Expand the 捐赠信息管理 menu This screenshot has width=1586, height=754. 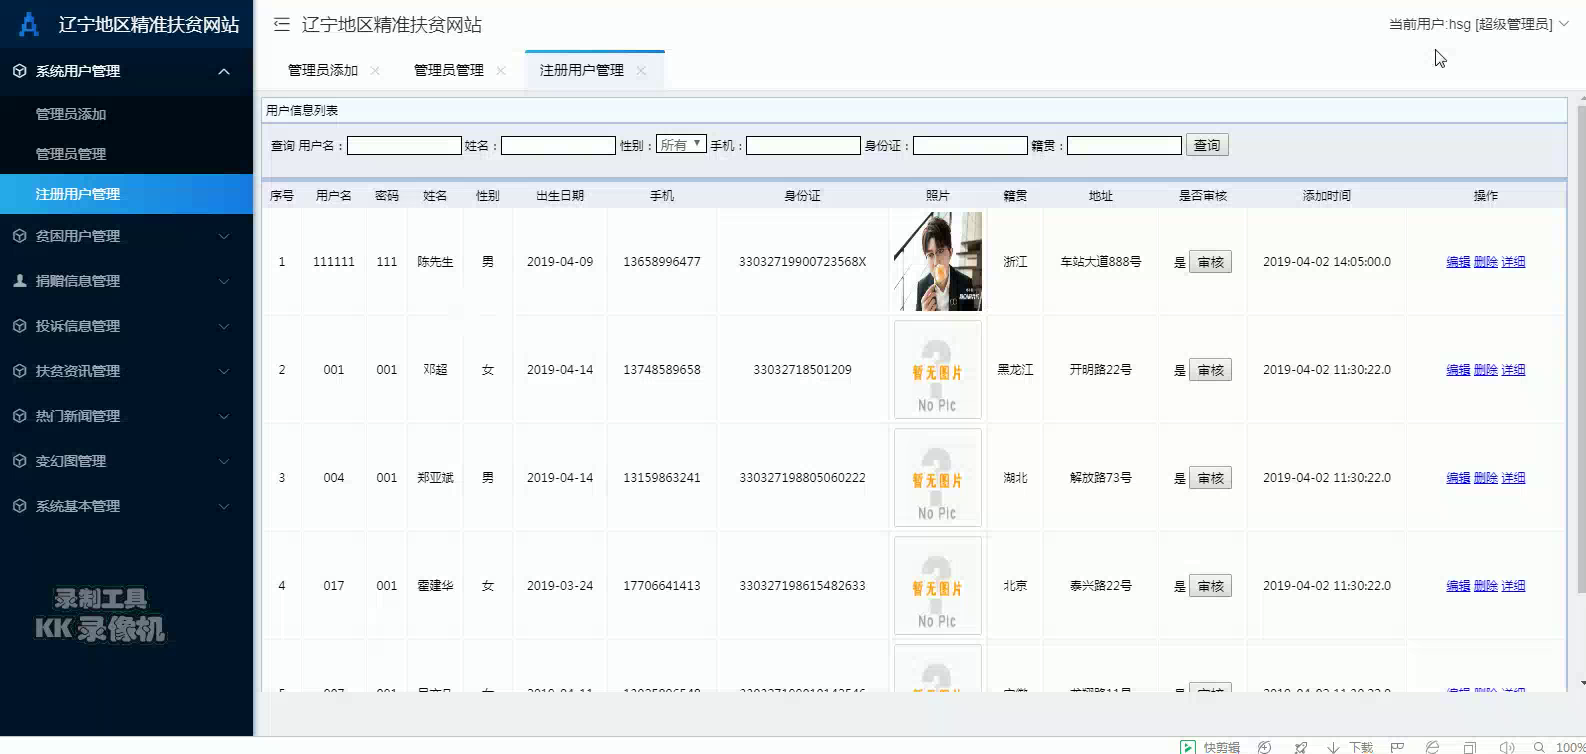click(x=224, y=281)
